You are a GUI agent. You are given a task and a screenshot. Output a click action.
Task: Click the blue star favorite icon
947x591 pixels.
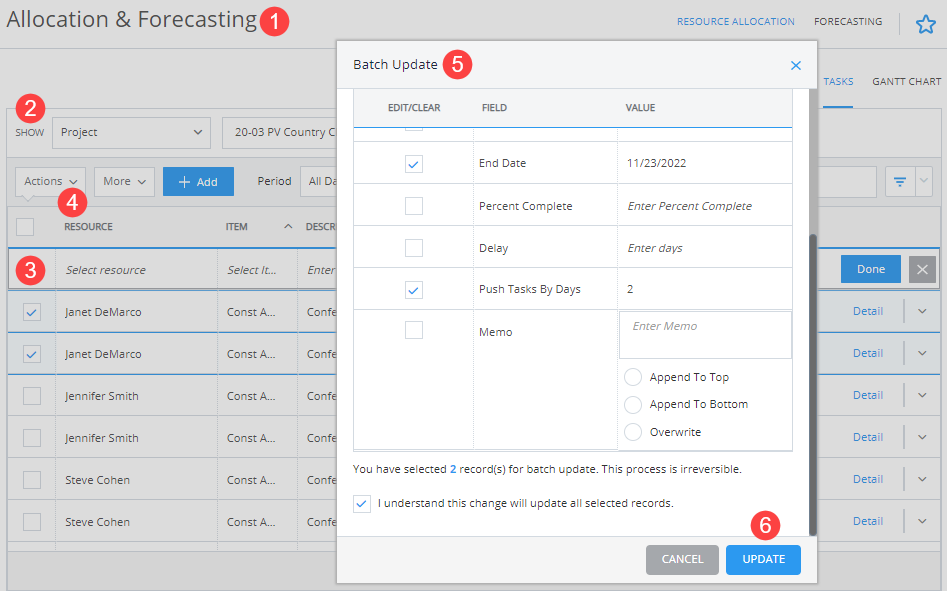coord(926,23)
